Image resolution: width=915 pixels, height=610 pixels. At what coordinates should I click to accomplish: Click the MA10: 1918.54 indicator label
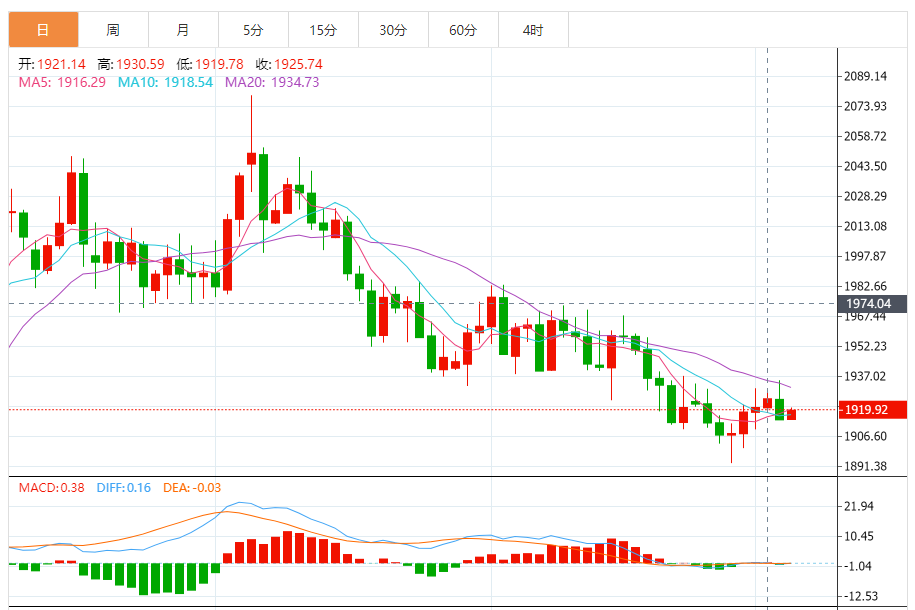click(x=165, y=82)
